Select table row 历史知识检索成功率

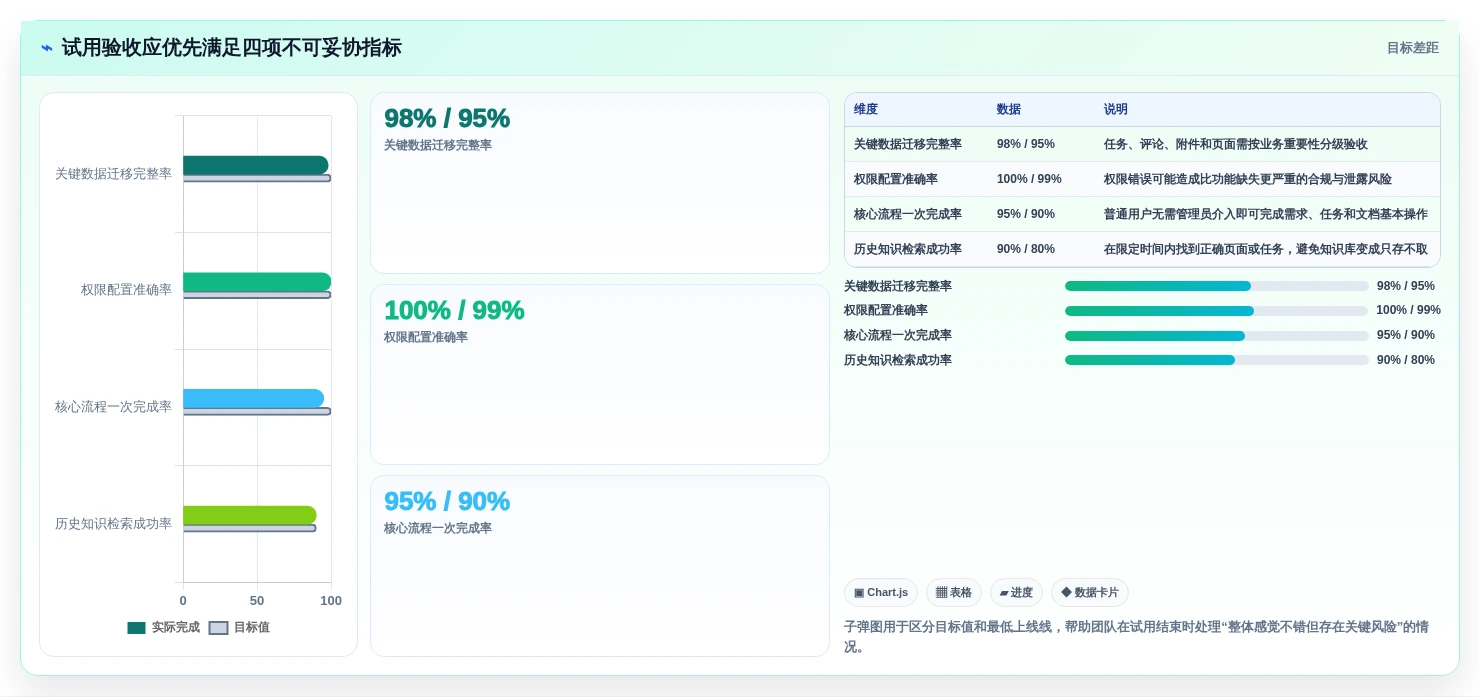click(x=1142, y=249)
